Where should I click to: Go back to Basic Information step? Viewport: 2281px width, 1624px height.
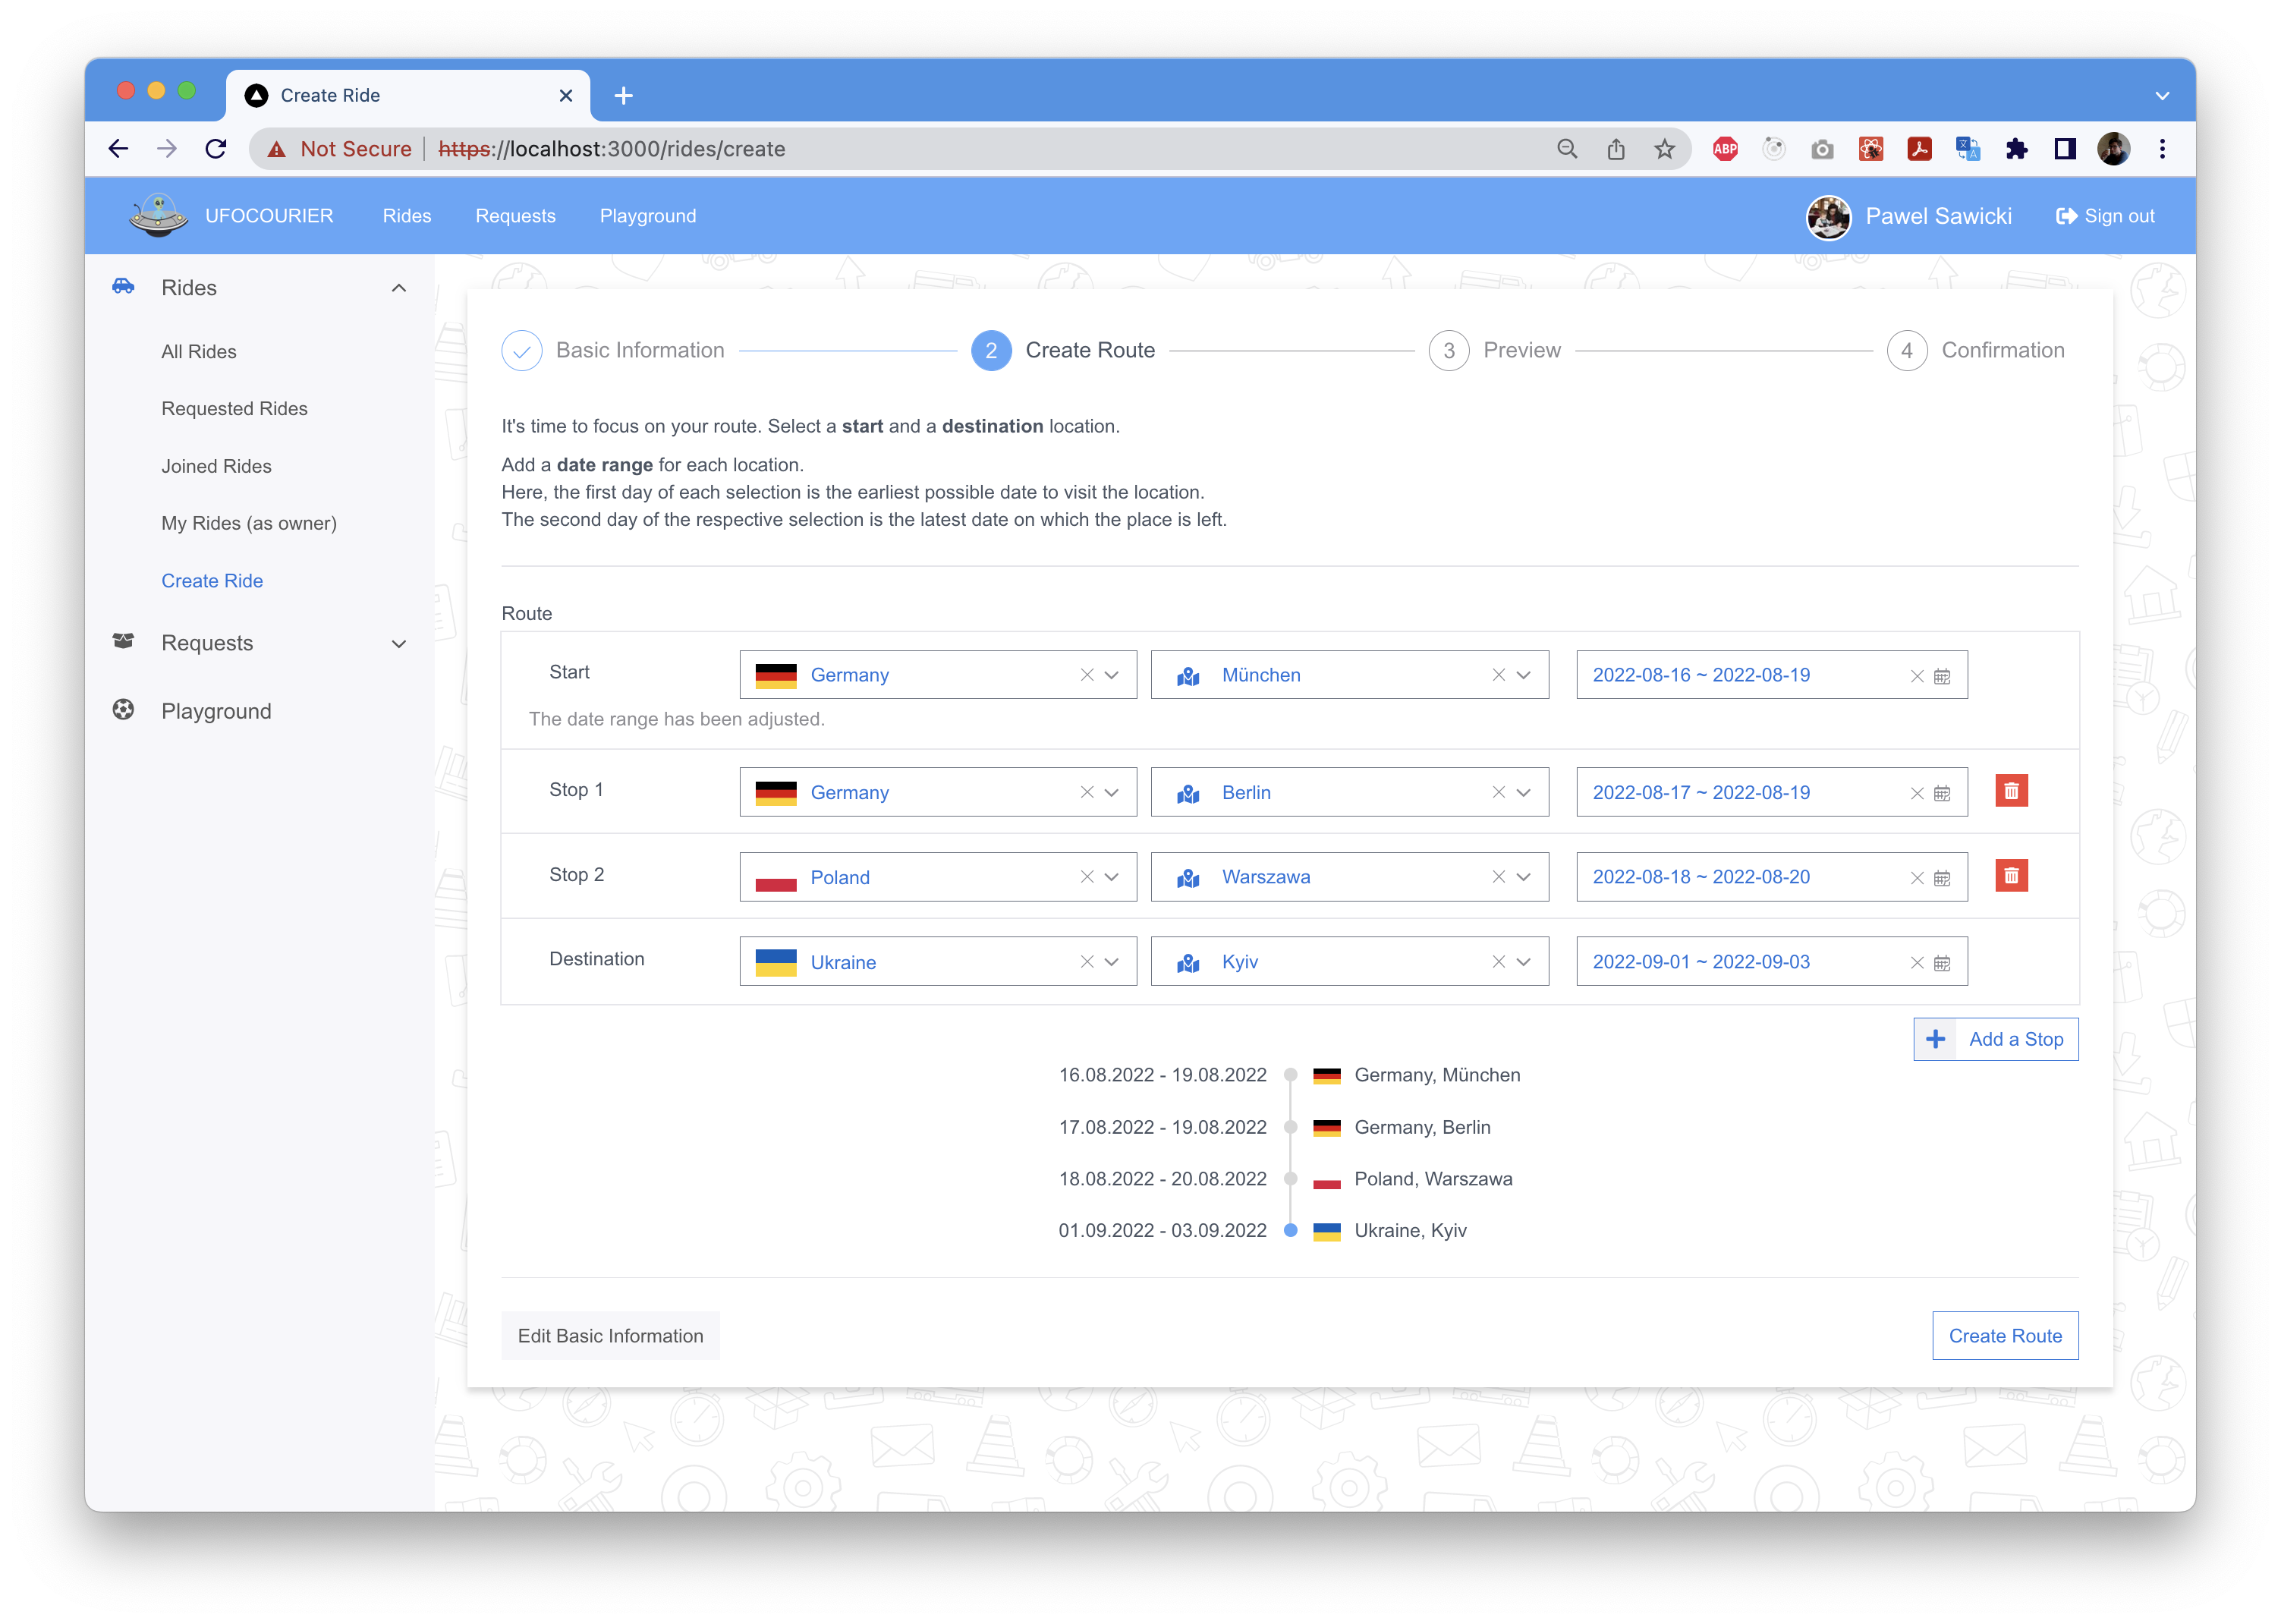pyautogui.click(x=611, y=1336)
